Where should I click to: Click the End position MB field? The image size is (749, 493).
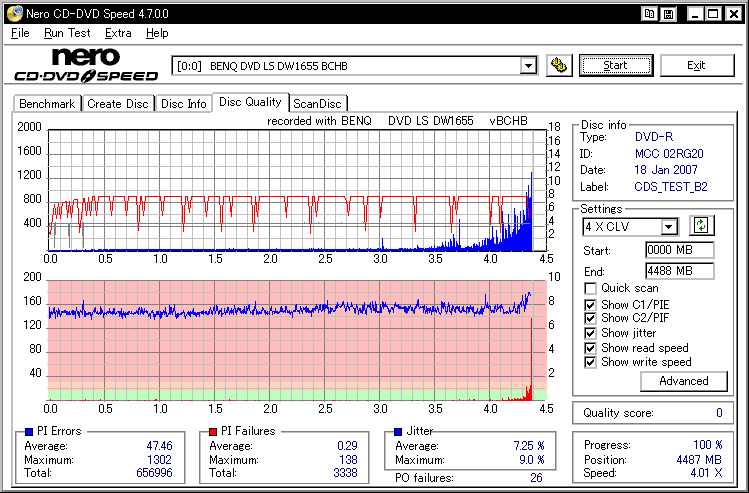pos(679,271)
